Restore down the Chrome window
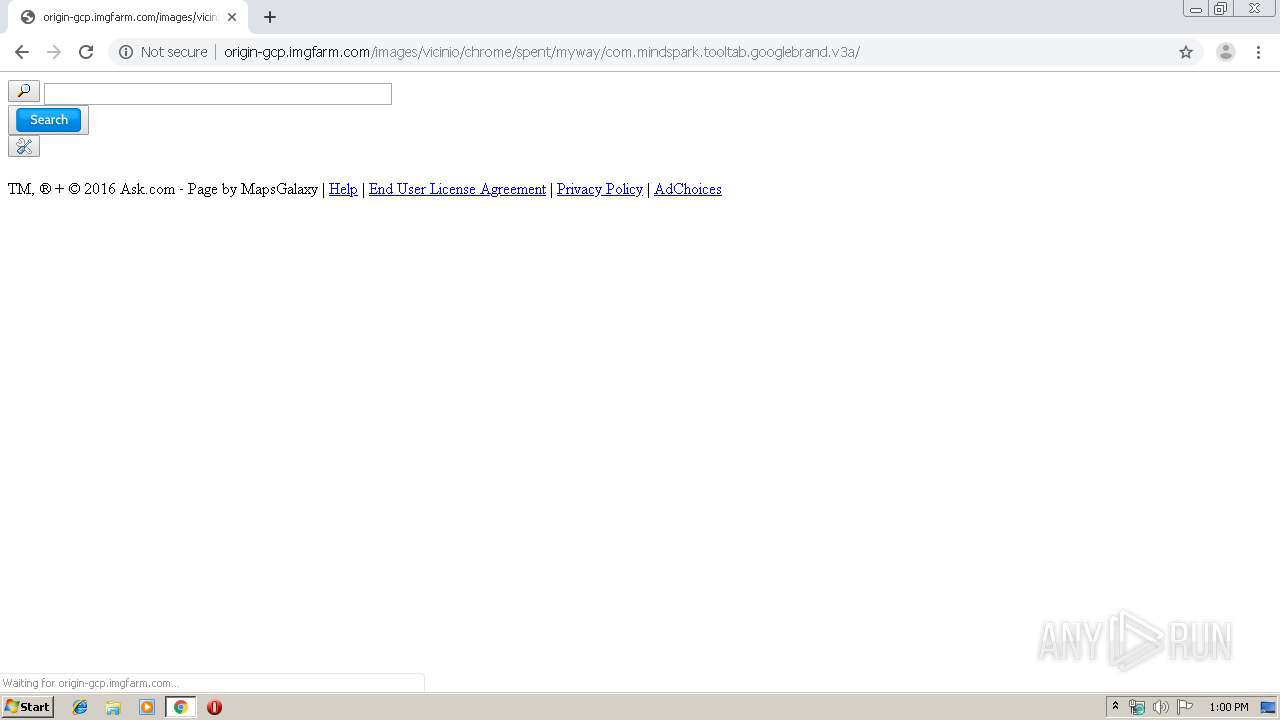 [1221, 9]
